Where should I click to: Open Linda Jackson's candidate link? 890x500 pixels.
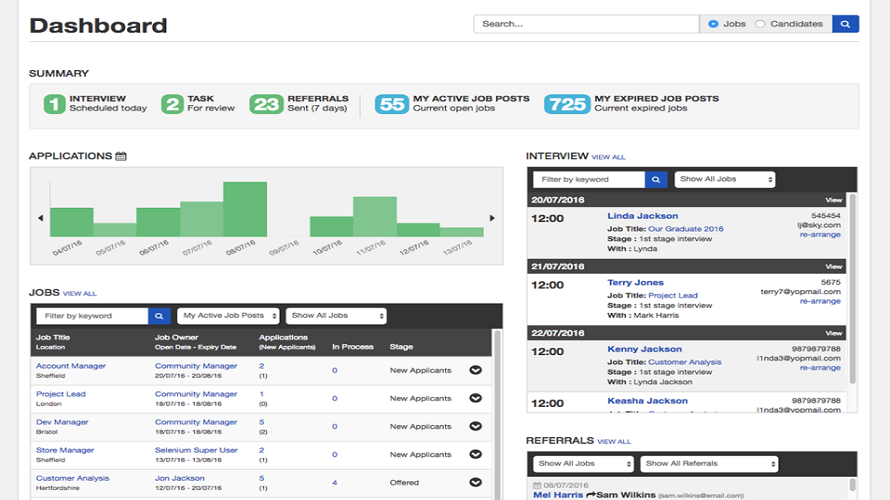click(x=642, y=216)
